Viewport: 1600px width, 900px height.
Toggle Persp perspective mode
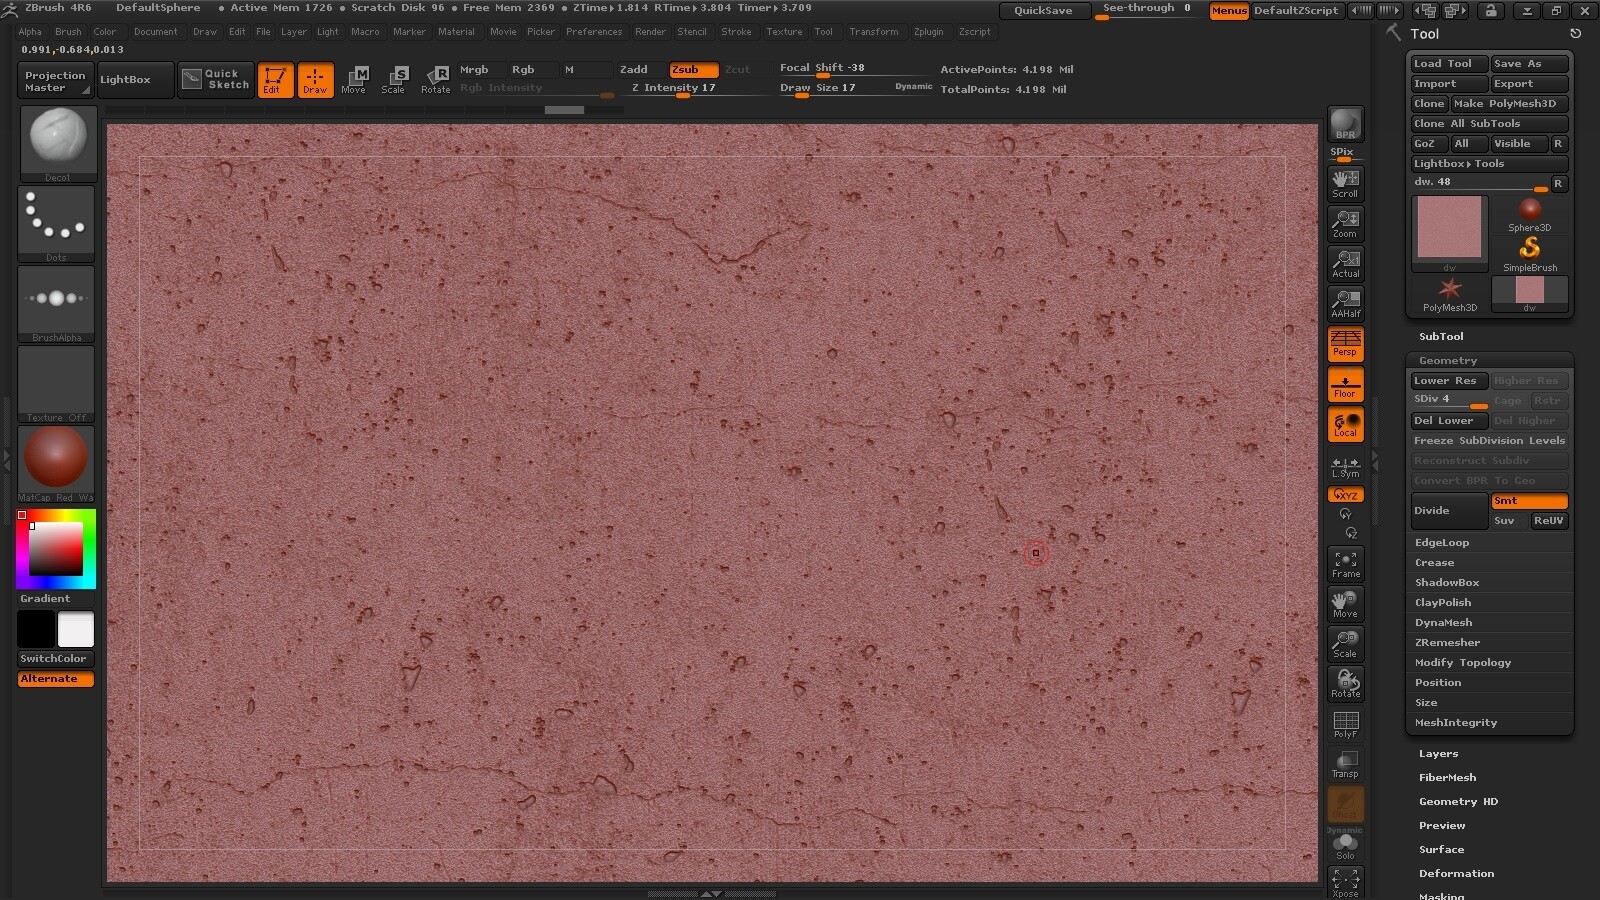point(1345,343)
